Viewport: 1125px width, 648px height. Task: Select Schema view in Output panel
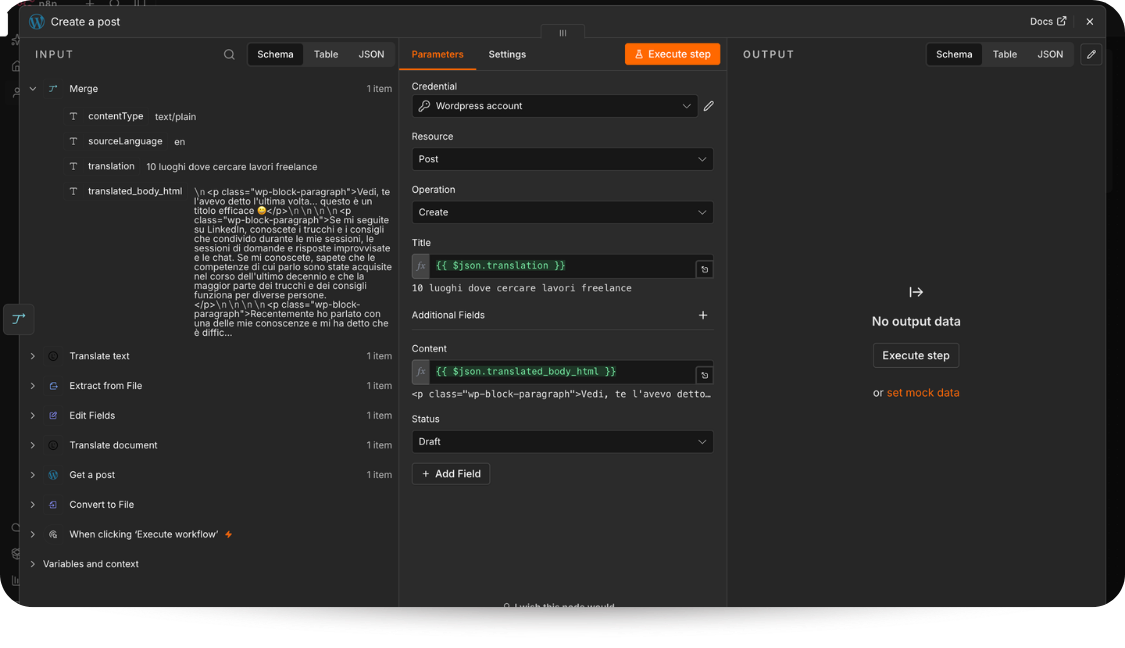click(x=954, y=55)
